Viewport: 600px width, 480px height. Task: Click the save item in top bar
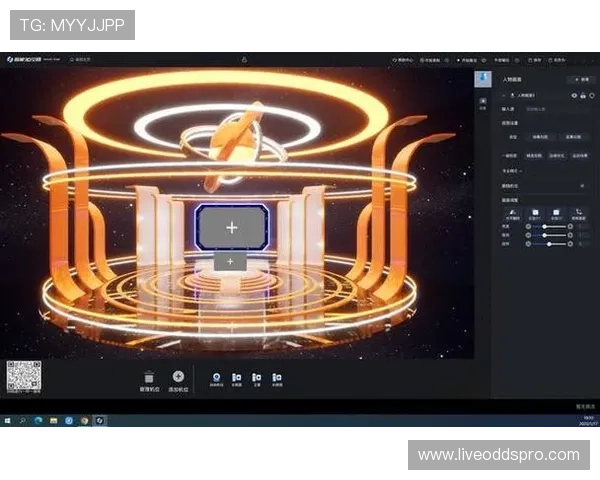535,60
